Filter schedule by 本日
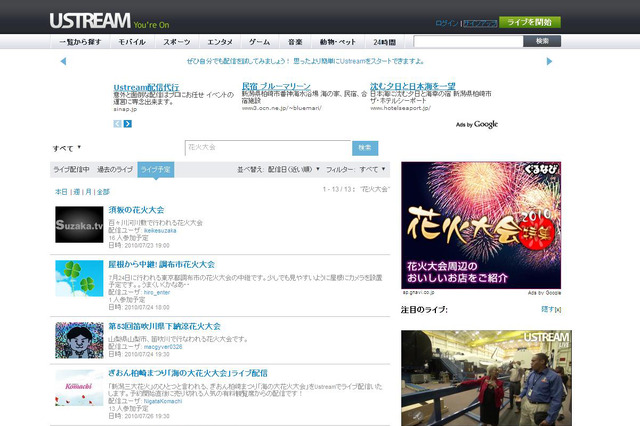 61,192
